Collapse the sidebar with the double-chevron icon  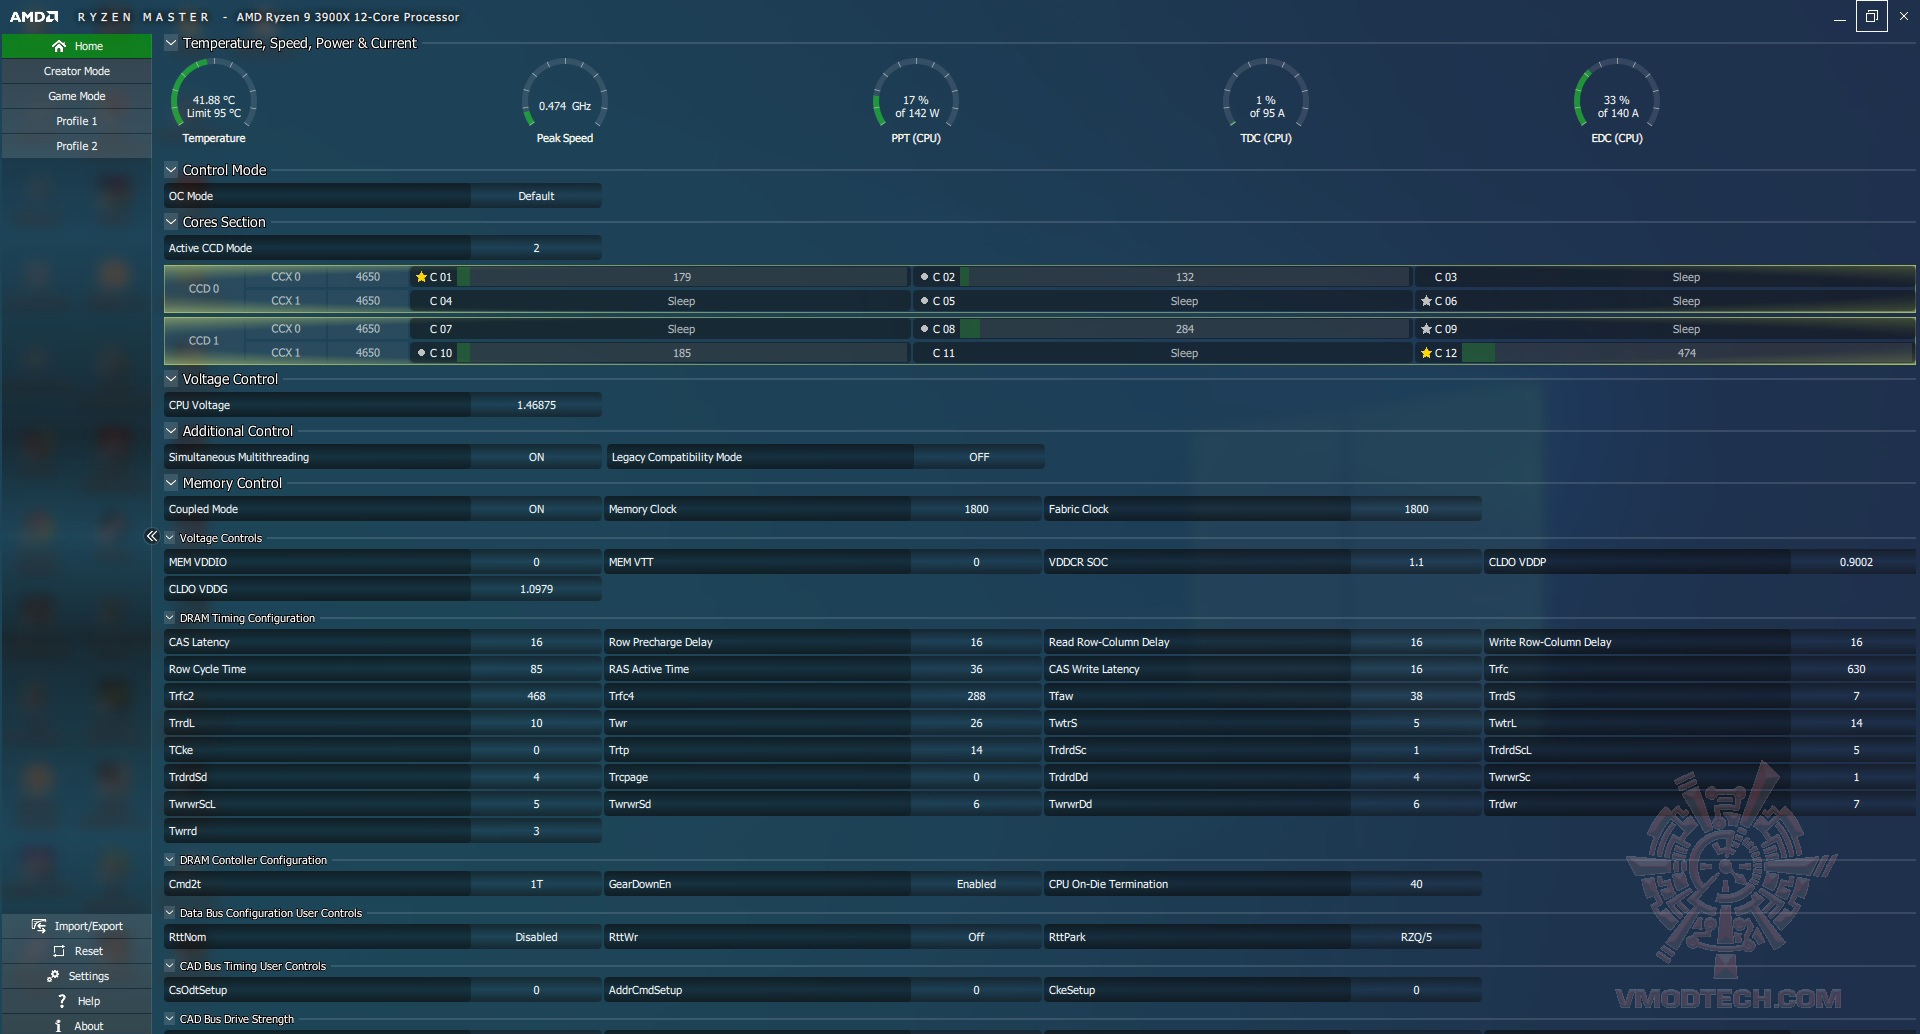click(x=152, y=536)
